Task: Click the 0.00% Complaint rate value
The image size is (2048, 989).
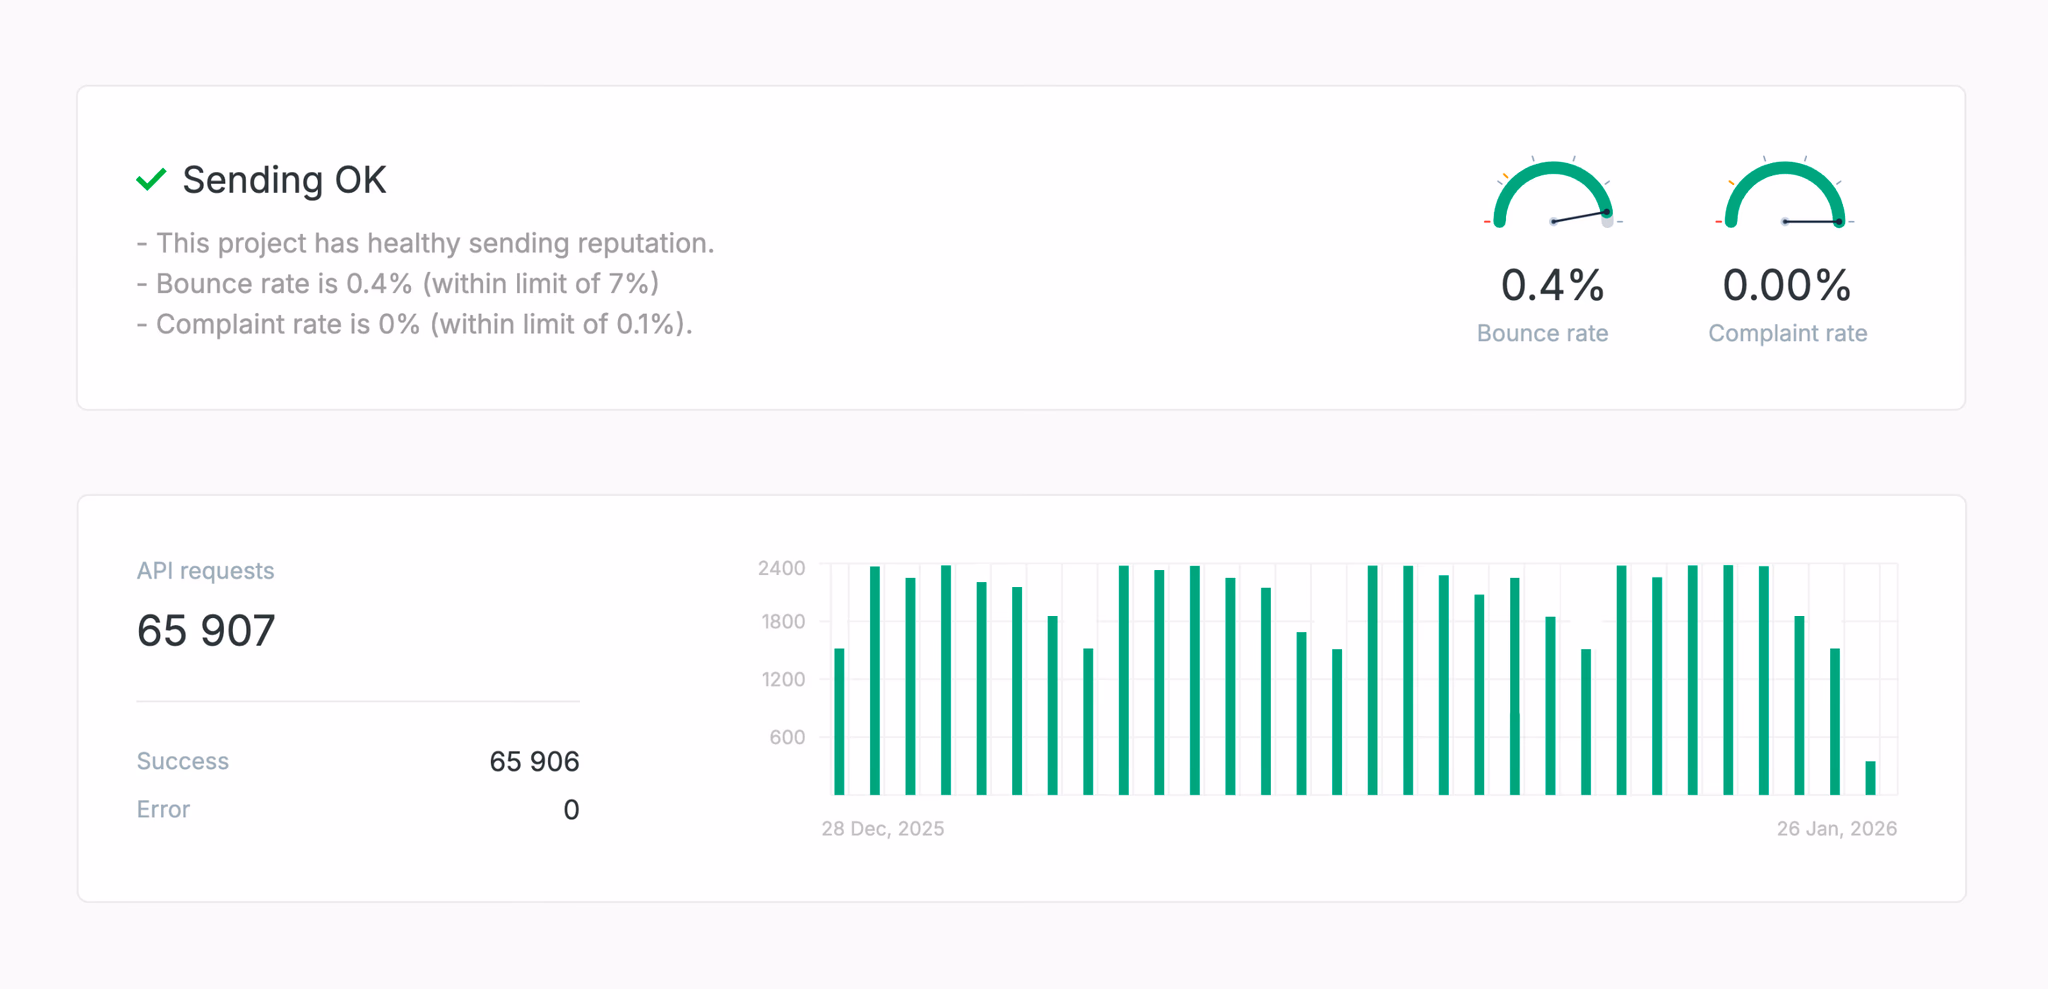Action: (x=1787, y=285)
